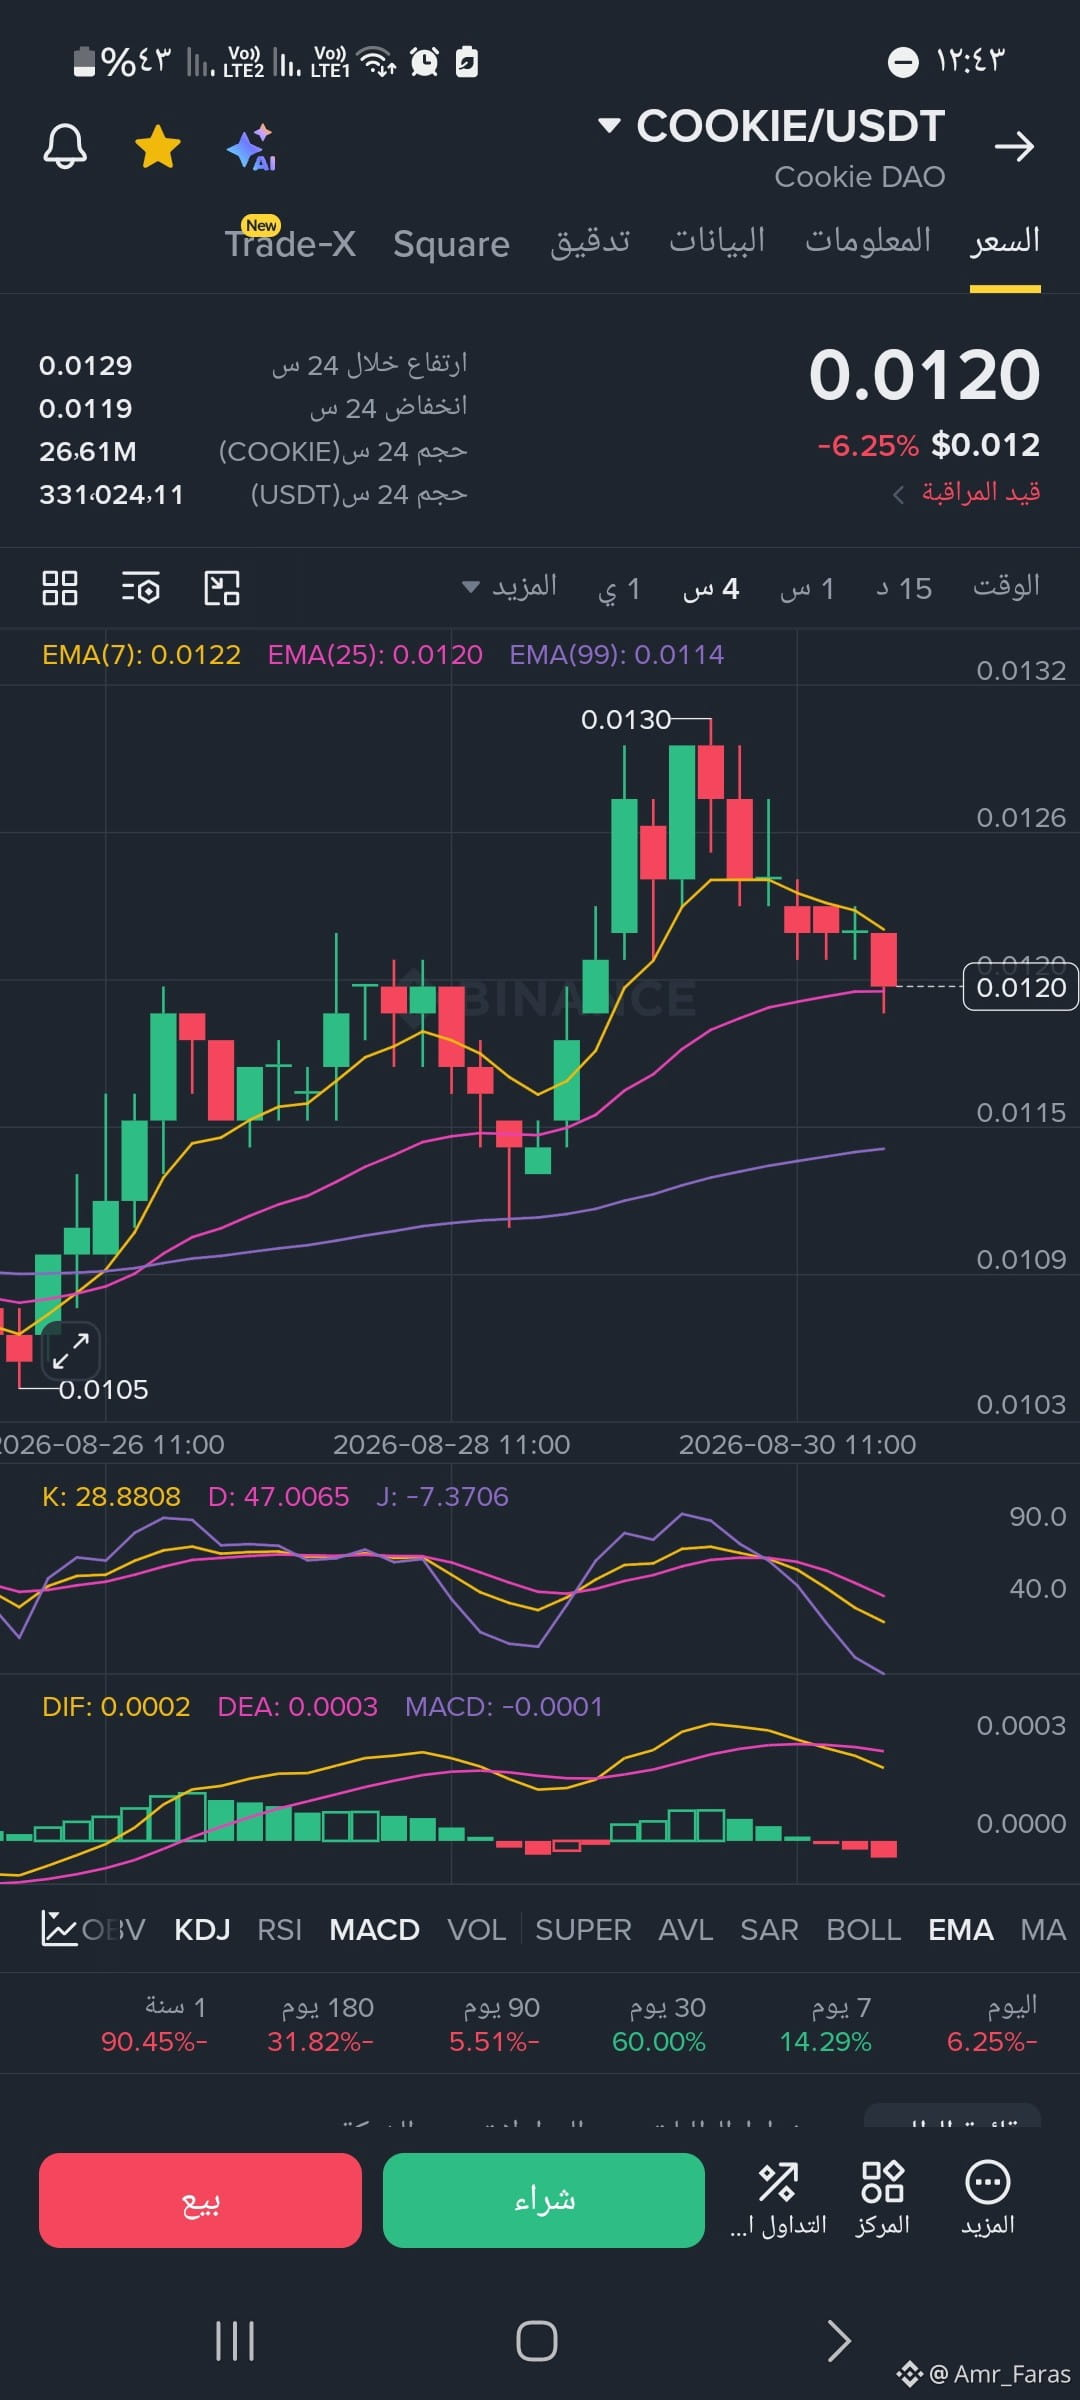Open the AI assistant sparkle icon
The height and width of the screenshot is (2400, 1080).
pos(252,148)
